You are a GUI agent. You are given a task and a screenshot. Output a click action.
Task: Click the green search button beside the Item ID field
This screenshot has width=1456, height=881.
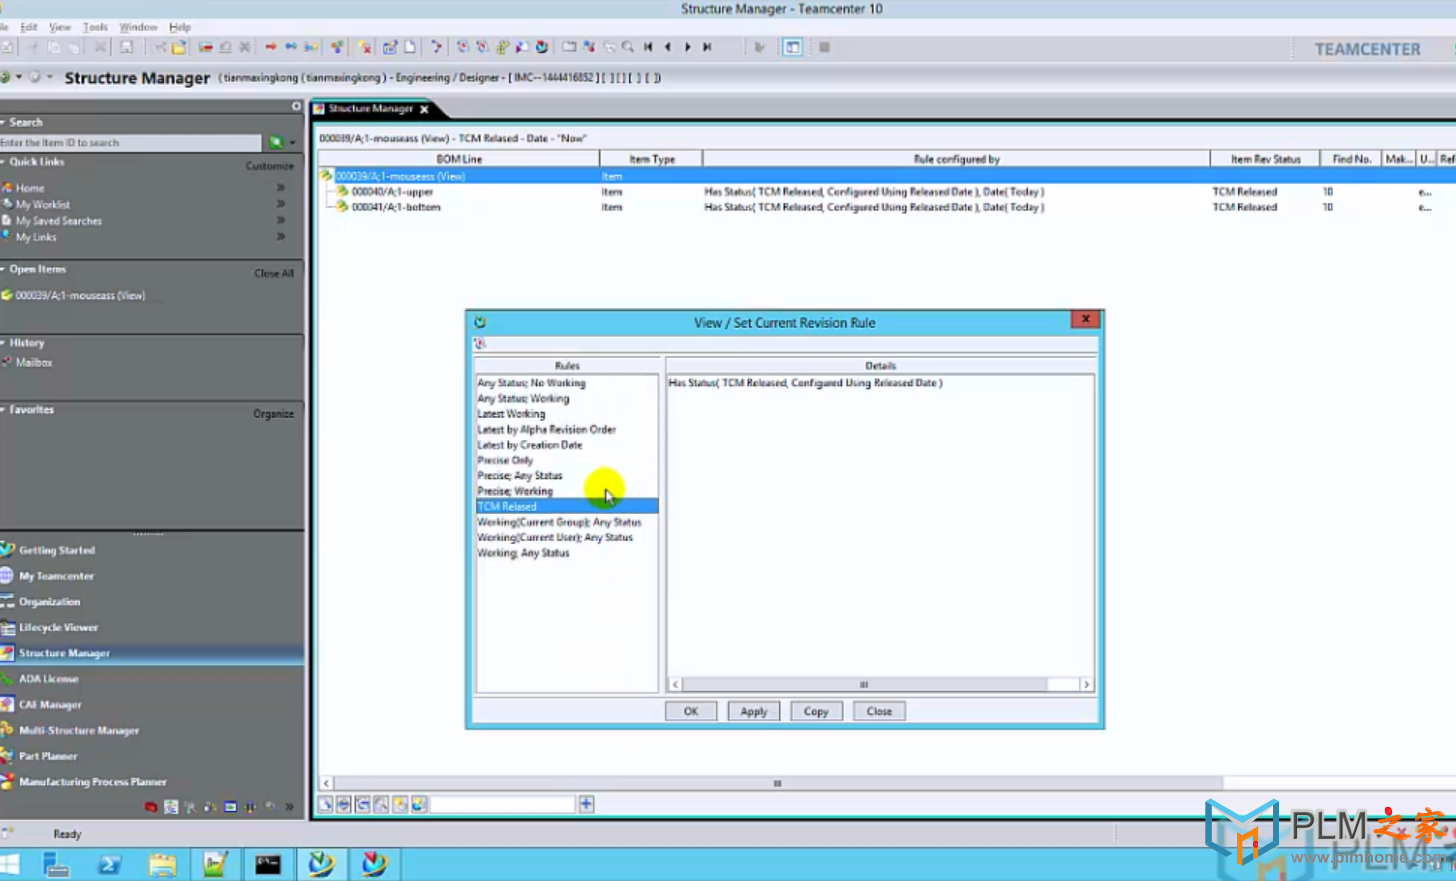click(275, 143)
